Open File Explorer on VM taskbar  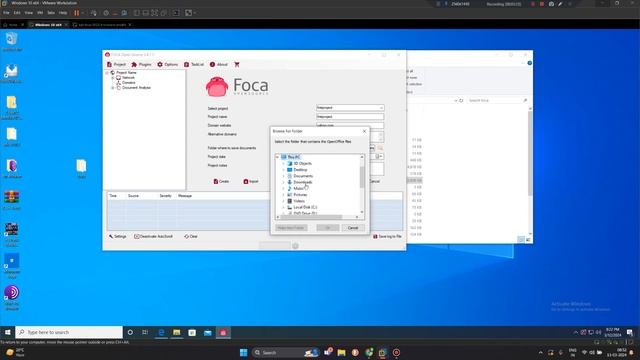click(x=177, y=332)
